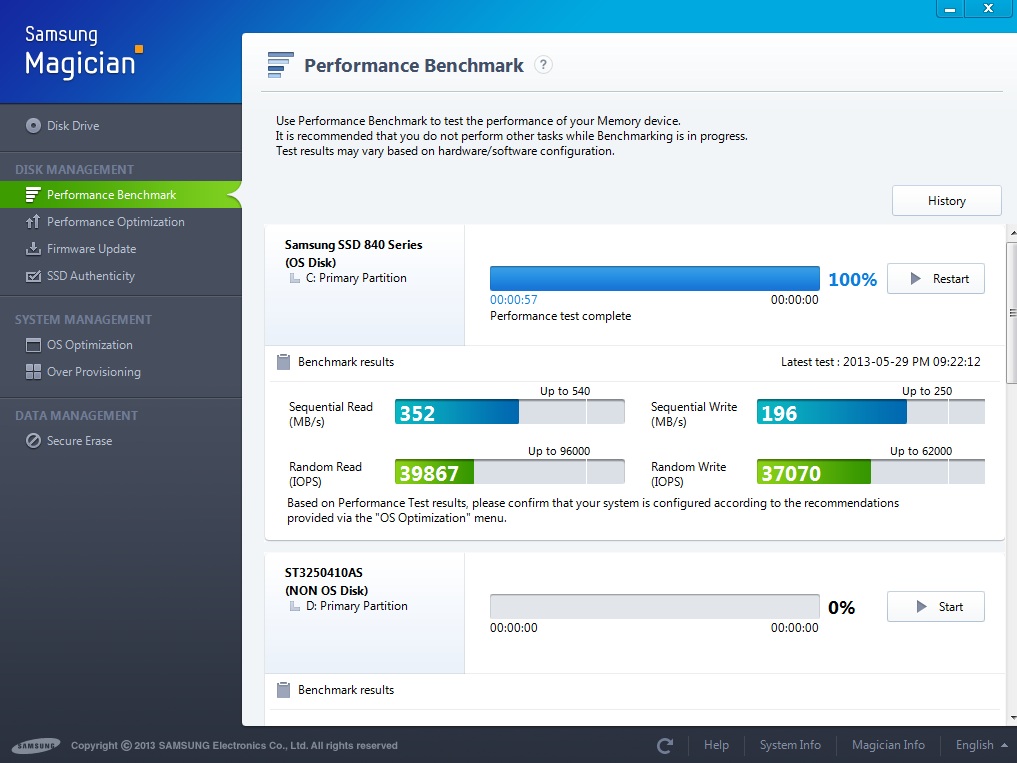The width and height of the screenshot is (1017, 763).
Task: Click the Random Read 39867 bar
Action: 510,472
